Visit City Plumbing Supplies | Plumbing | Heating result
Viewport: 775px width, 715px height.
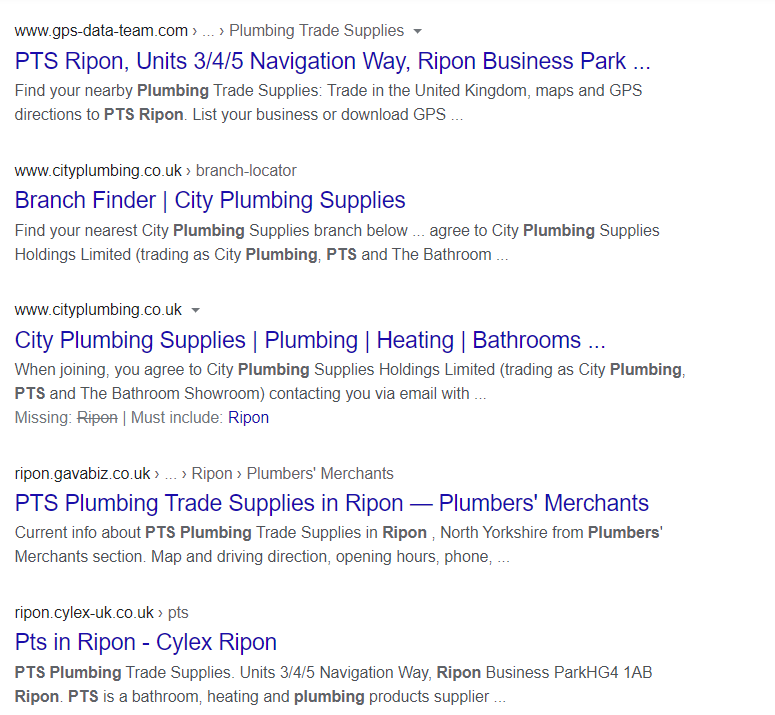tap(310, 340)
